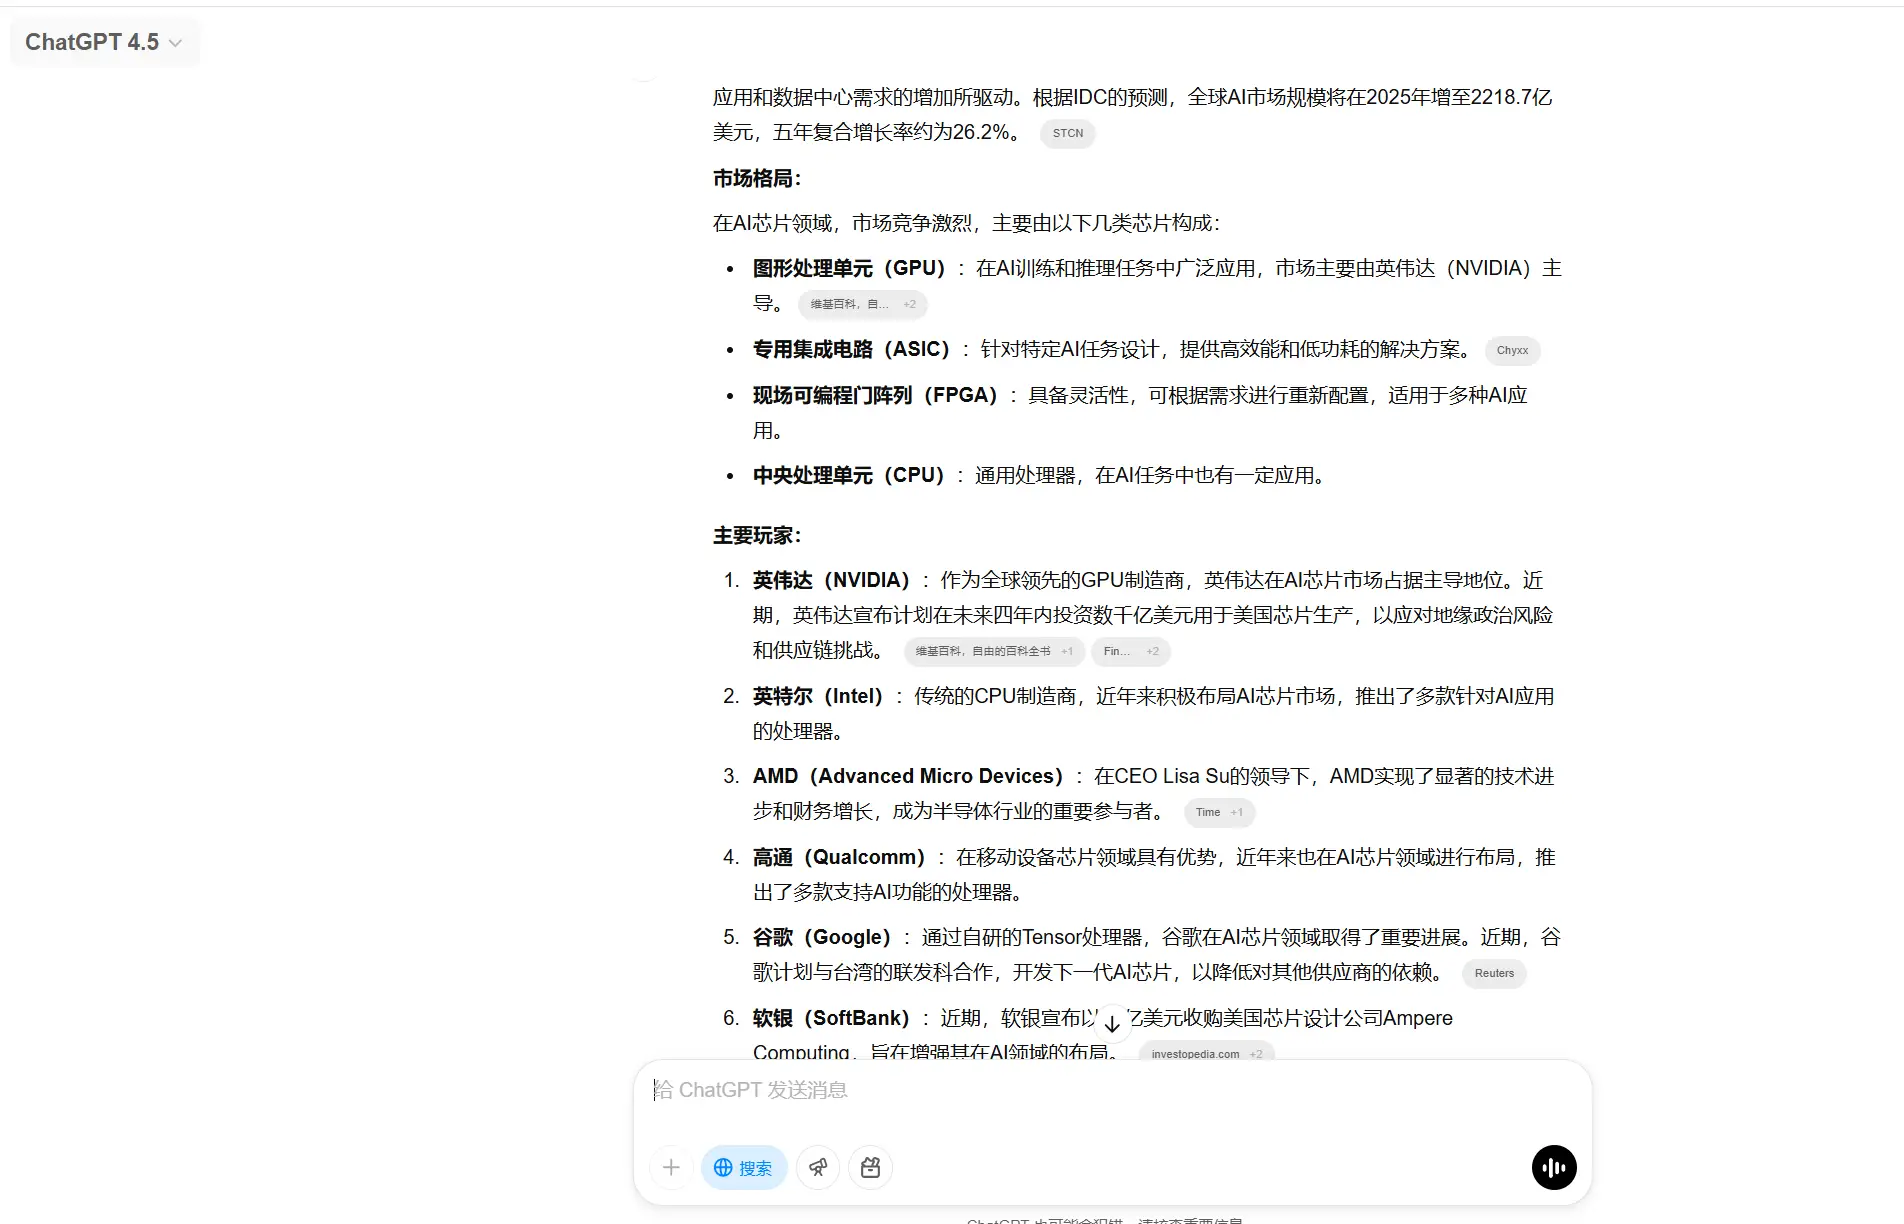Toggle the 搜索 web search button

click(x=743, y=1167)
